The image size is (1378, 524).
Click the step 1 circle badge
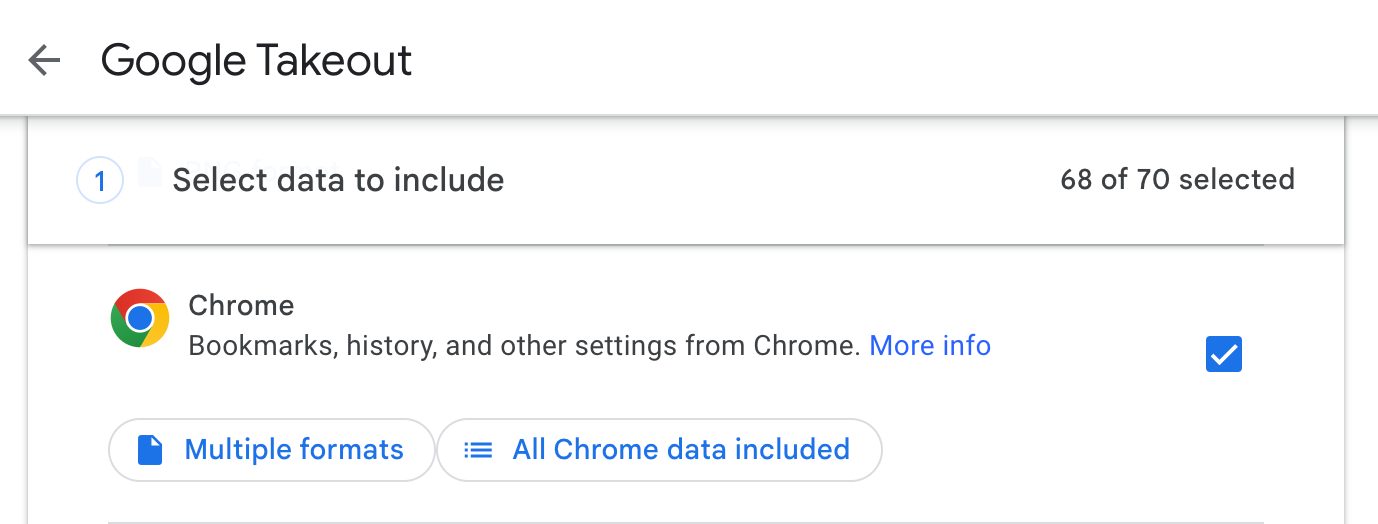[100, 181]
